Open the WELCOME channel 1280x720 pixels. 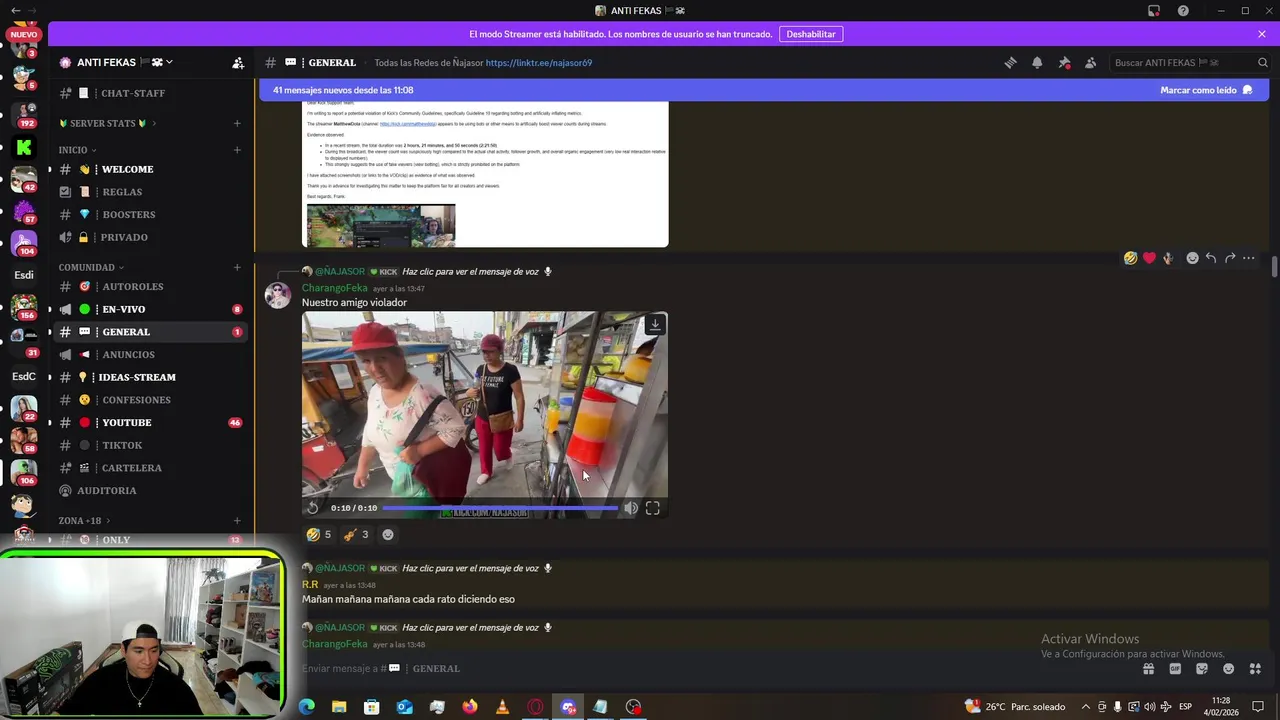150,169
